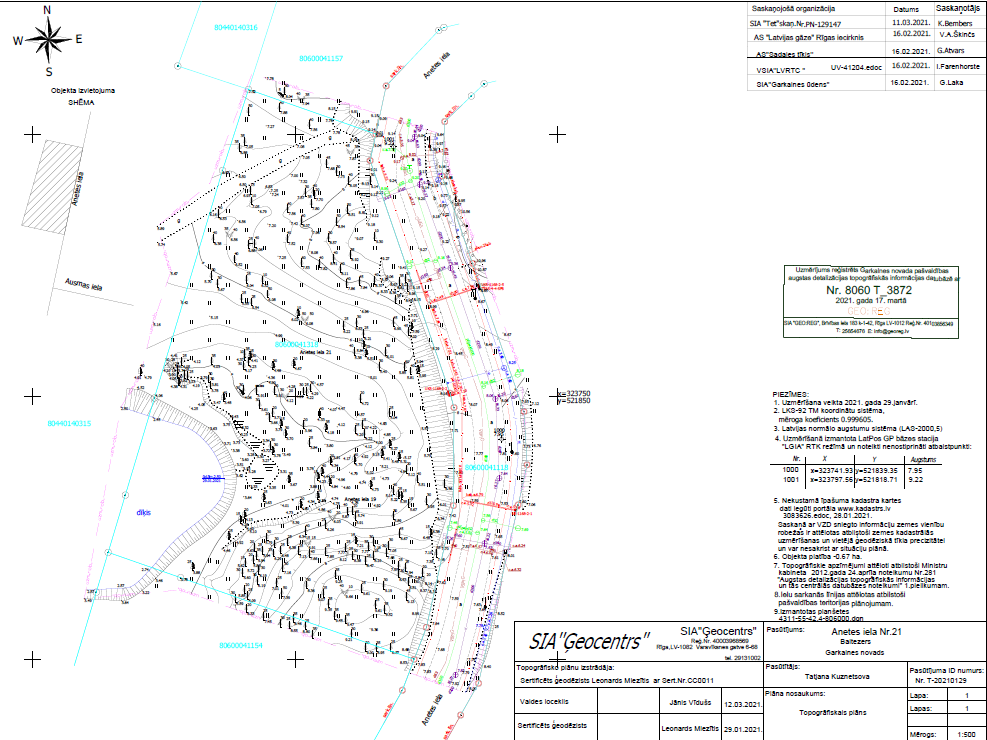The width and height of the screenshot is (987, 740).
Task: Click the north arrow compass rose
Action: 48,40
